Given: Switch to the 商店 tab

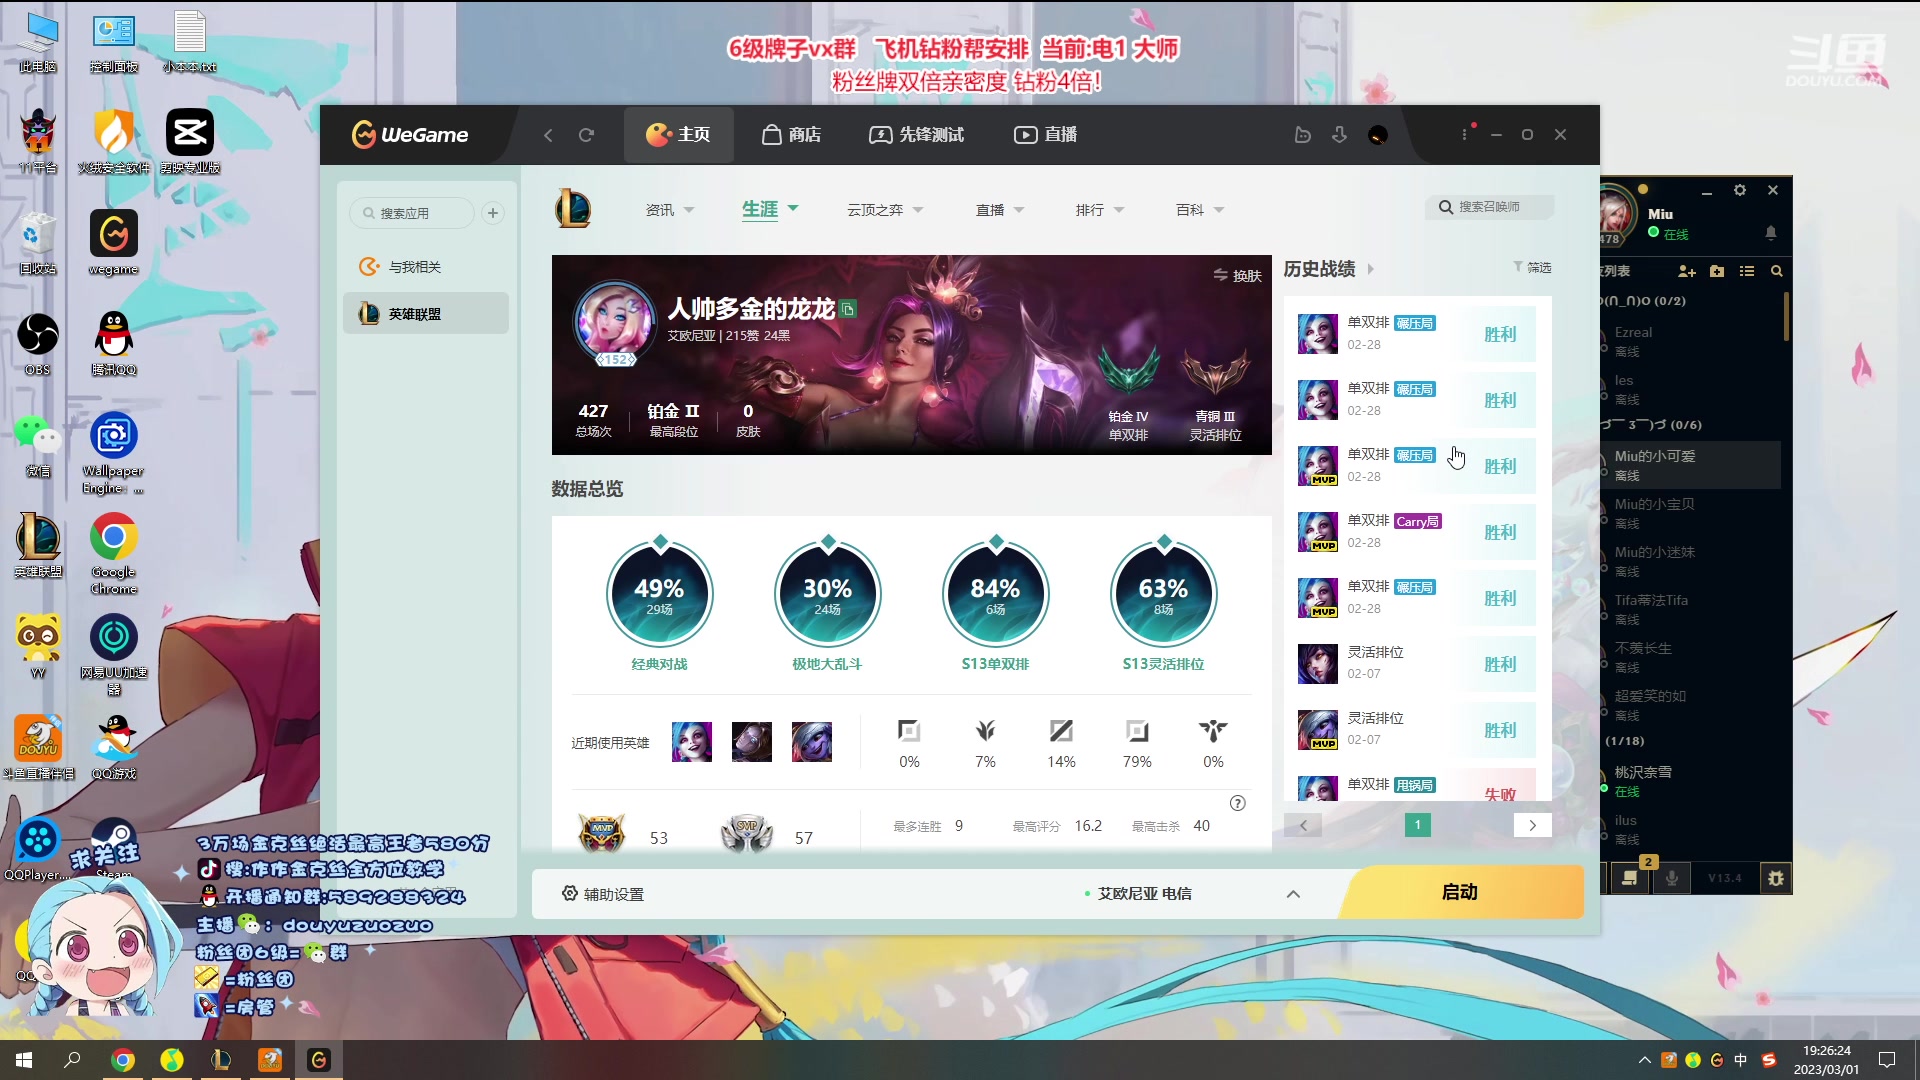Looking at the screenshot, I should pyautogui.click(x=791, y=135).
